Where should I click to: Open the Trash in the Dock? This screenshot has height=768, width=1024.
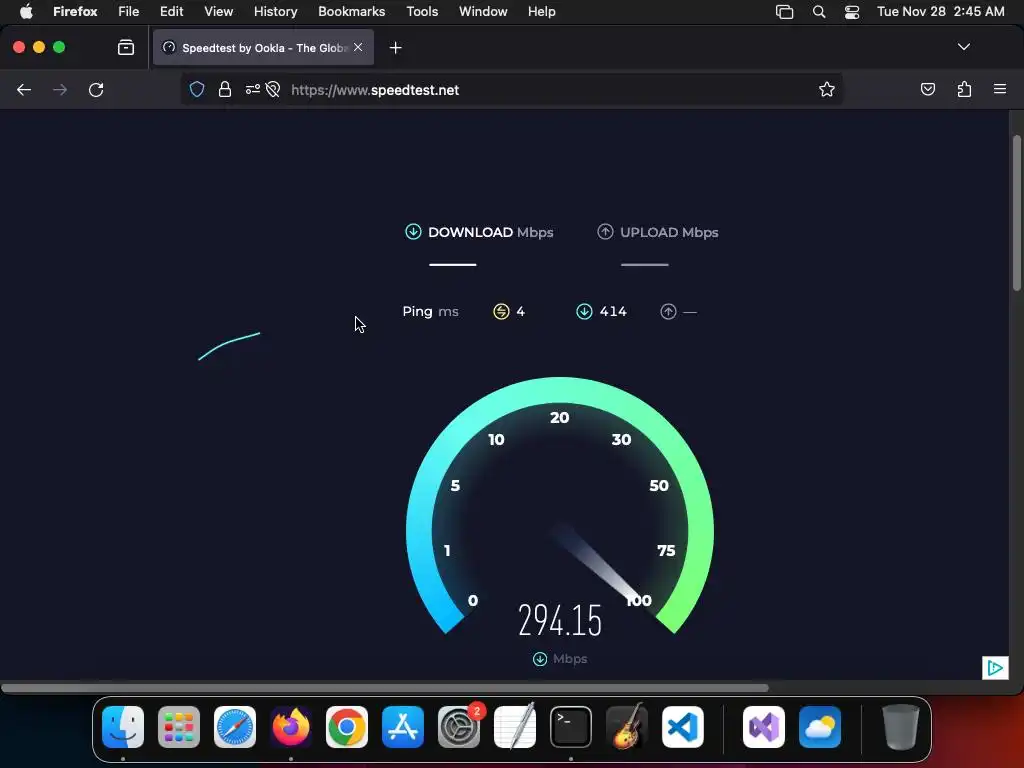coord(901,727)
